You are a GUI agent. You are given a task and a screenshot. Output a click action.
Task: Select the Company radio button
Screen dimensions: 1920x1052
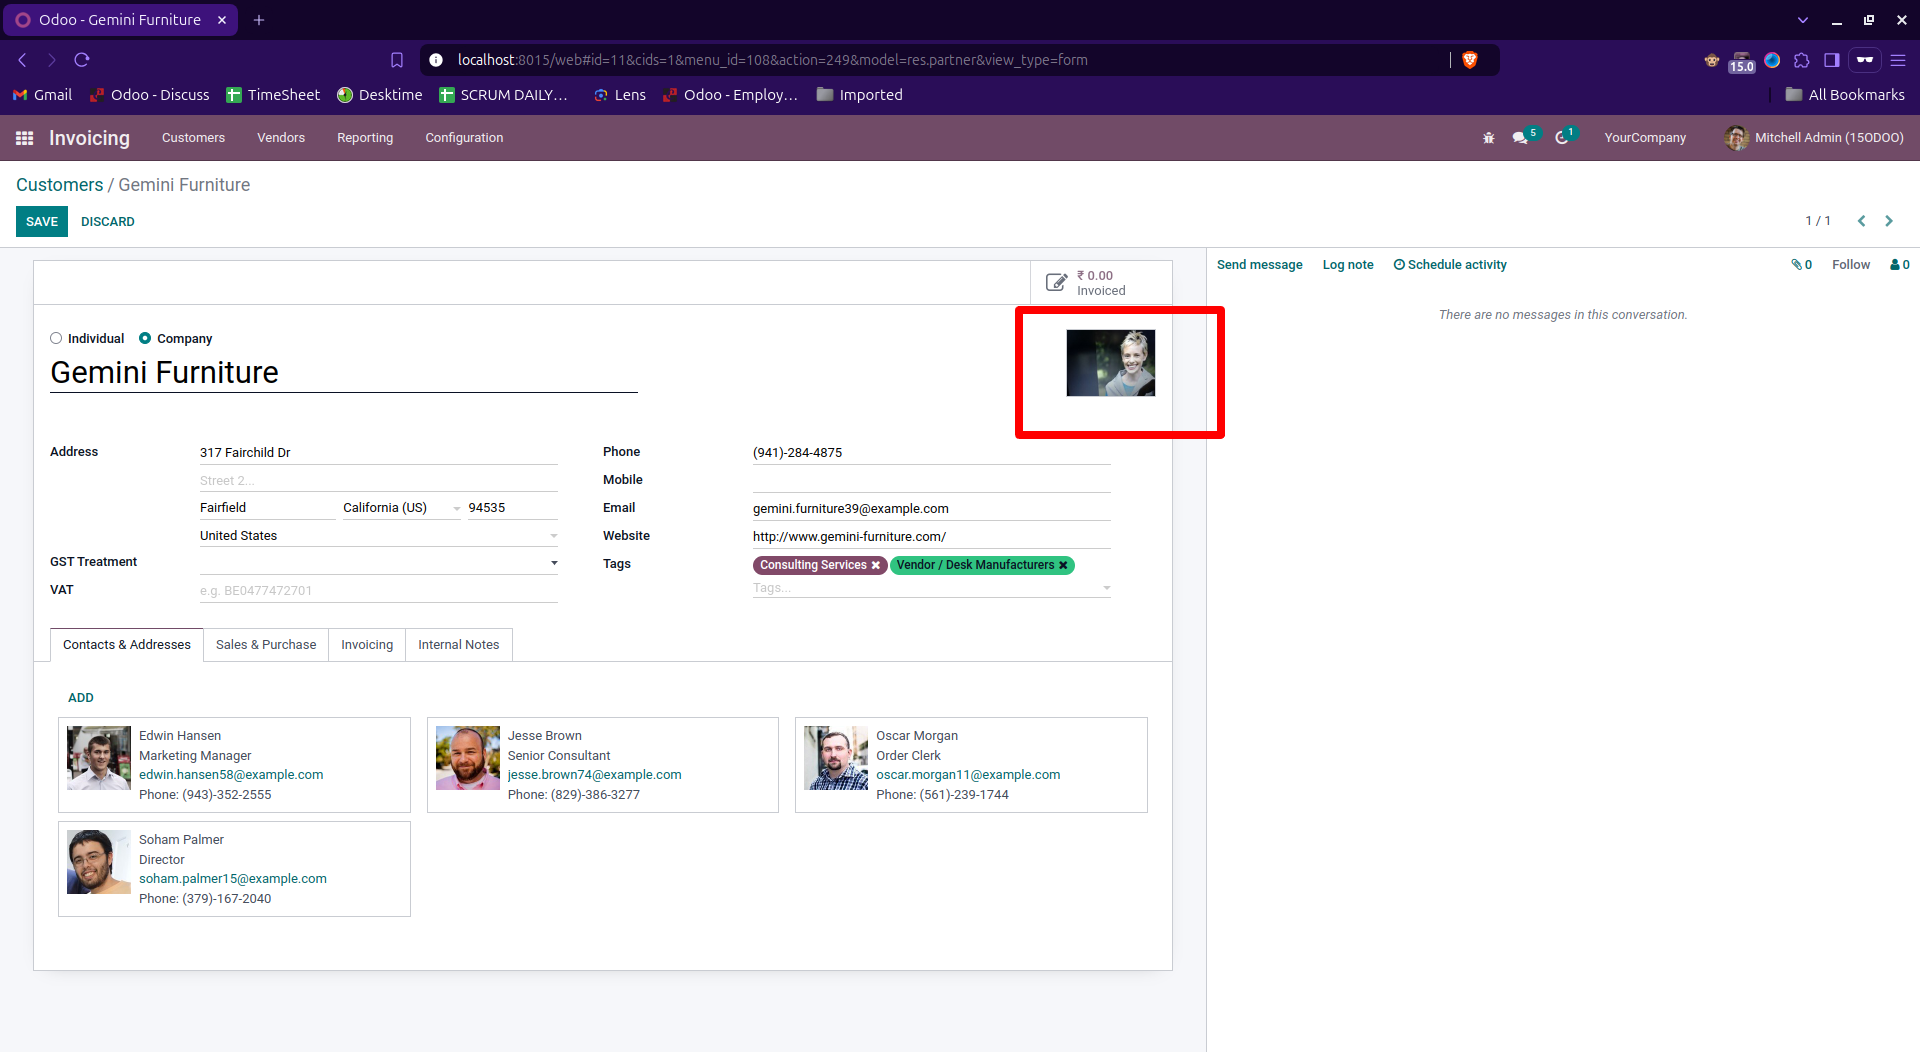145,339
